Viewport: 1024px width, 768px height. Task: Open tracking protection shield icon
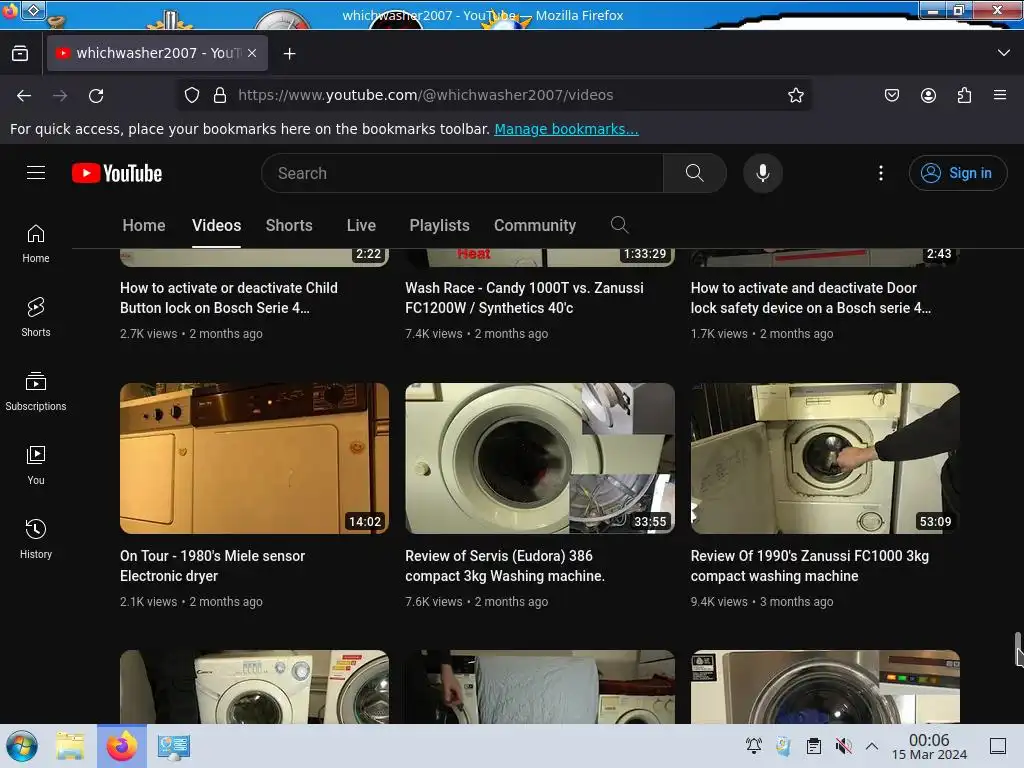pos(192,95)
